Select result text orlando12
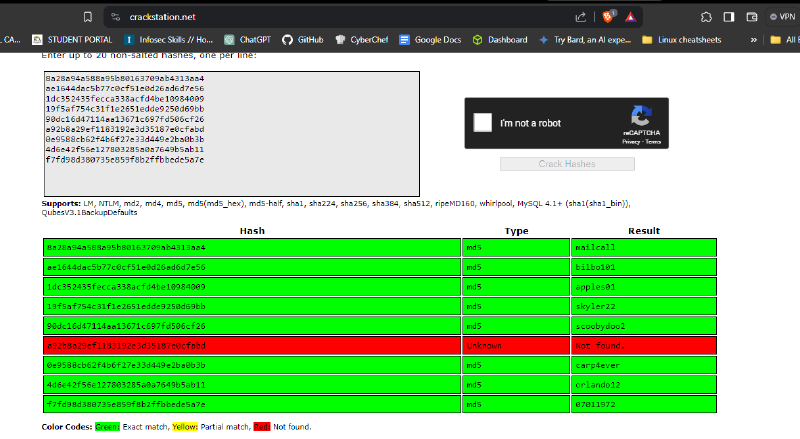This screenshot has width=800, height=439. click(597, 385)
